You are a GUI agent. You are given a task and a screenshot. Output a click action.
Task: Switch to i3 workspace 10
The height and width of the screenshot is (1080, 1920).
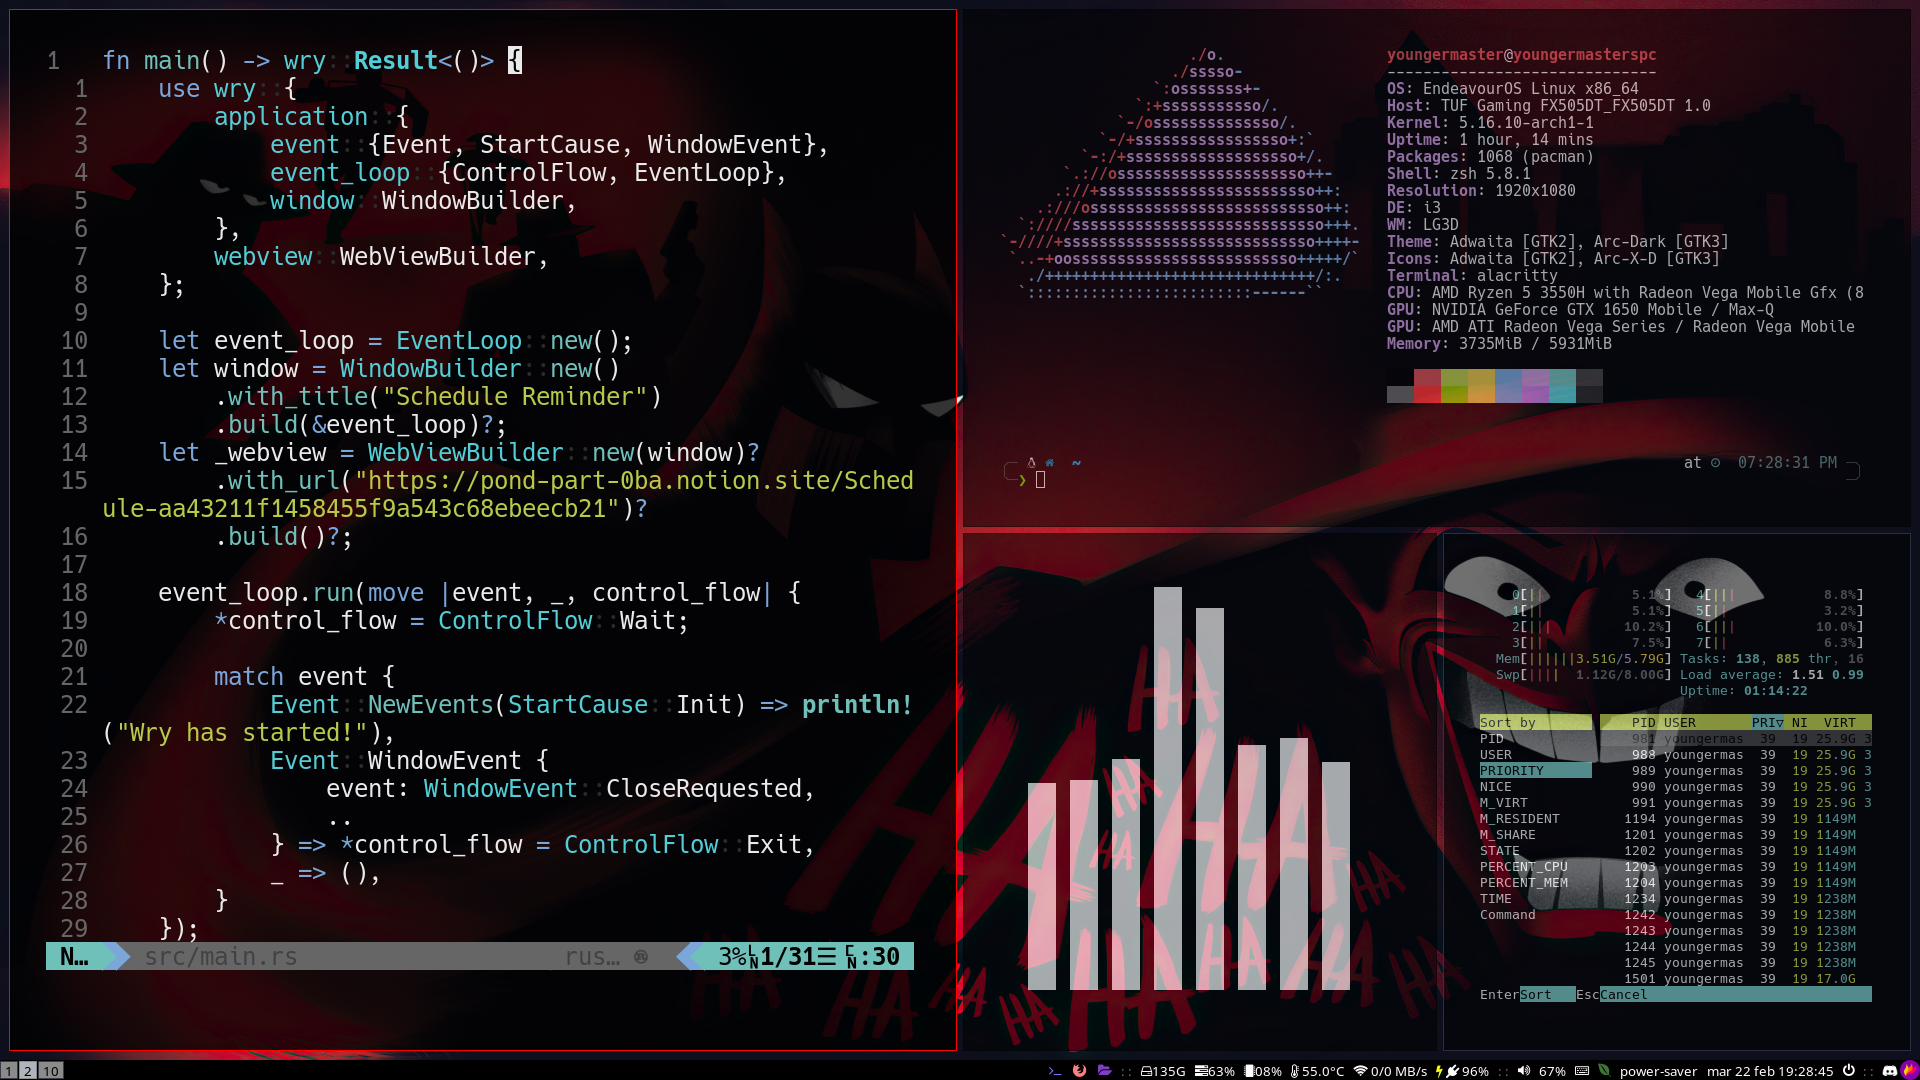[x=50, y=1071]
